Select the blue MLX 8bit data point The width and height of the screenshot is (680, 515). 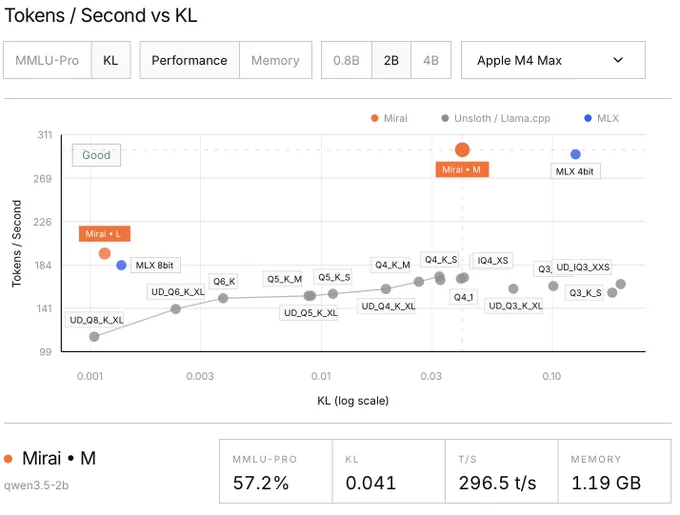click(x=121, y=265)
